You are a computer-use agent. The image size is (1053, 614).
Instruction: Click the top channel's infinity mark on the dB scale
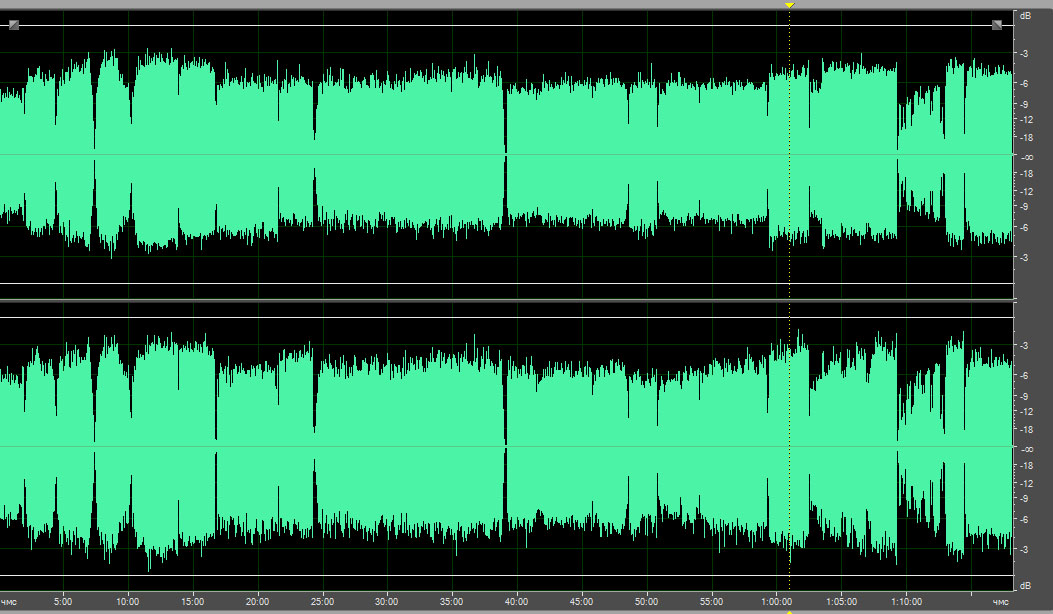click(x=1027, y=157)
